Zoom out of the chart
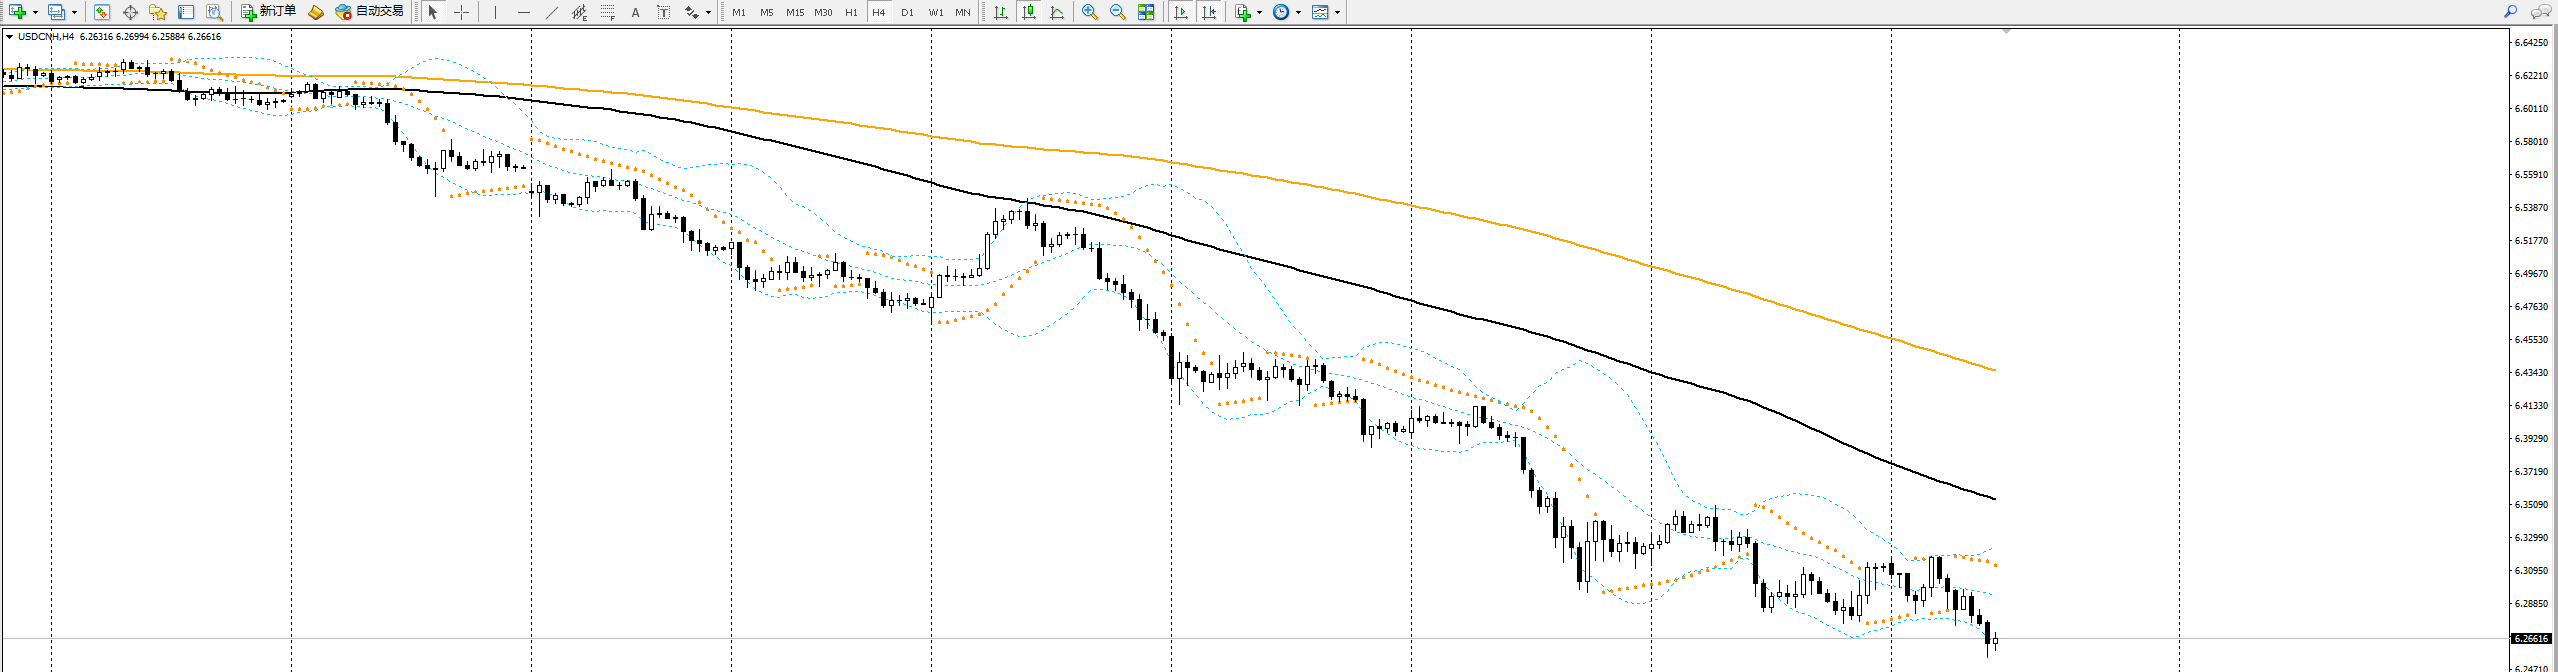 (x=1118, y=12)
